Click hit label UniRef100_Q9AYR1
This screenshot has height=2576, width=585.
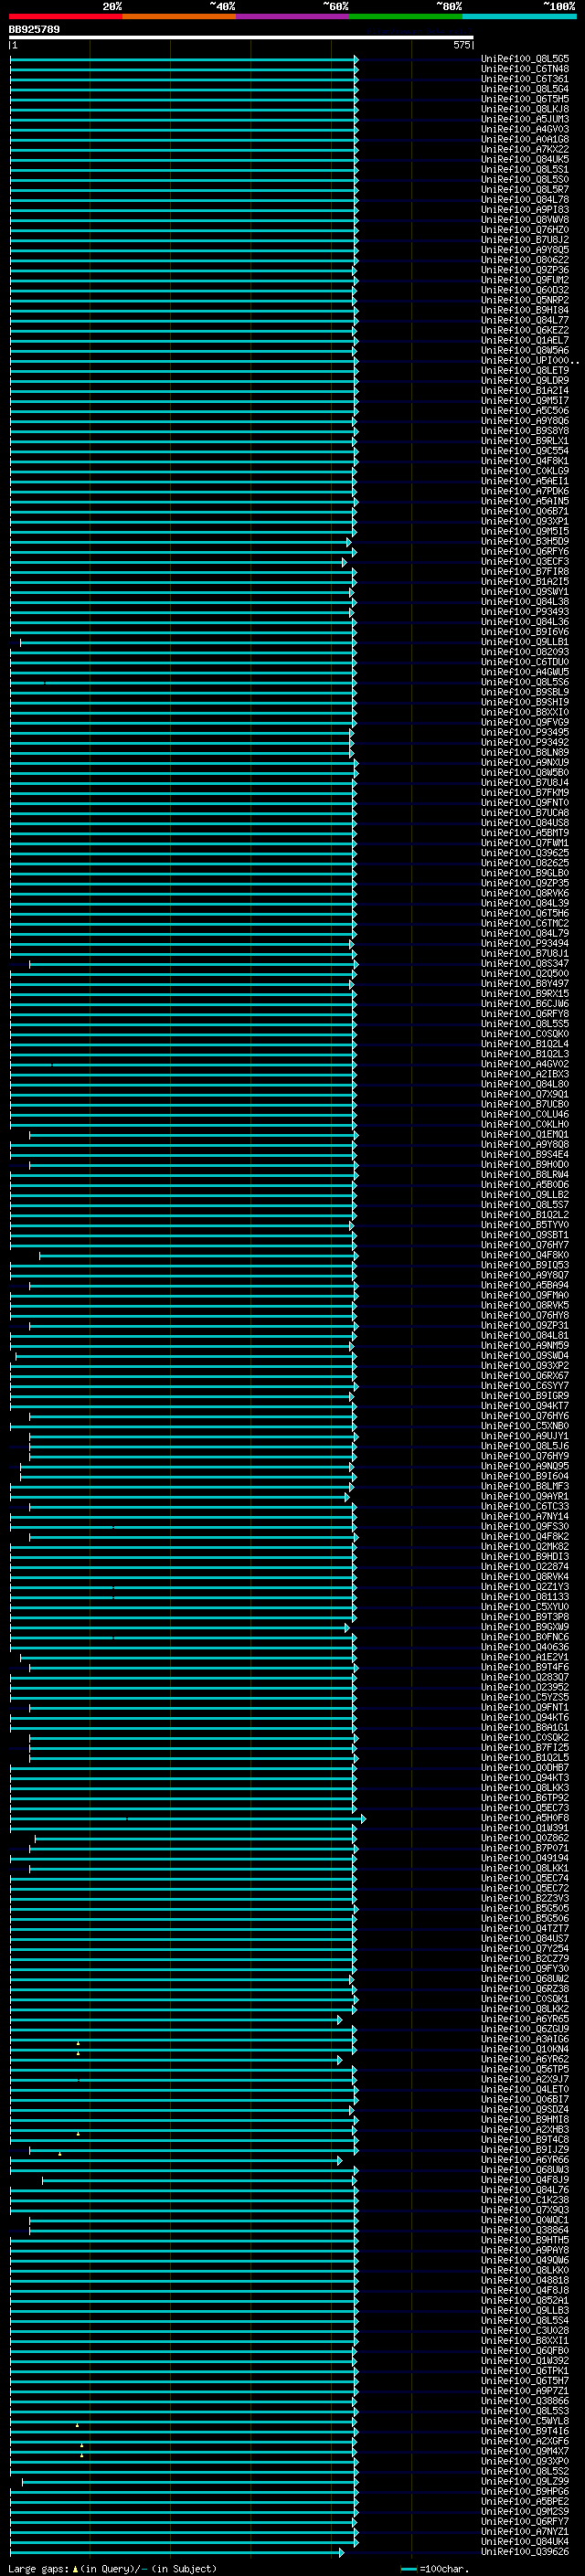525,1496
